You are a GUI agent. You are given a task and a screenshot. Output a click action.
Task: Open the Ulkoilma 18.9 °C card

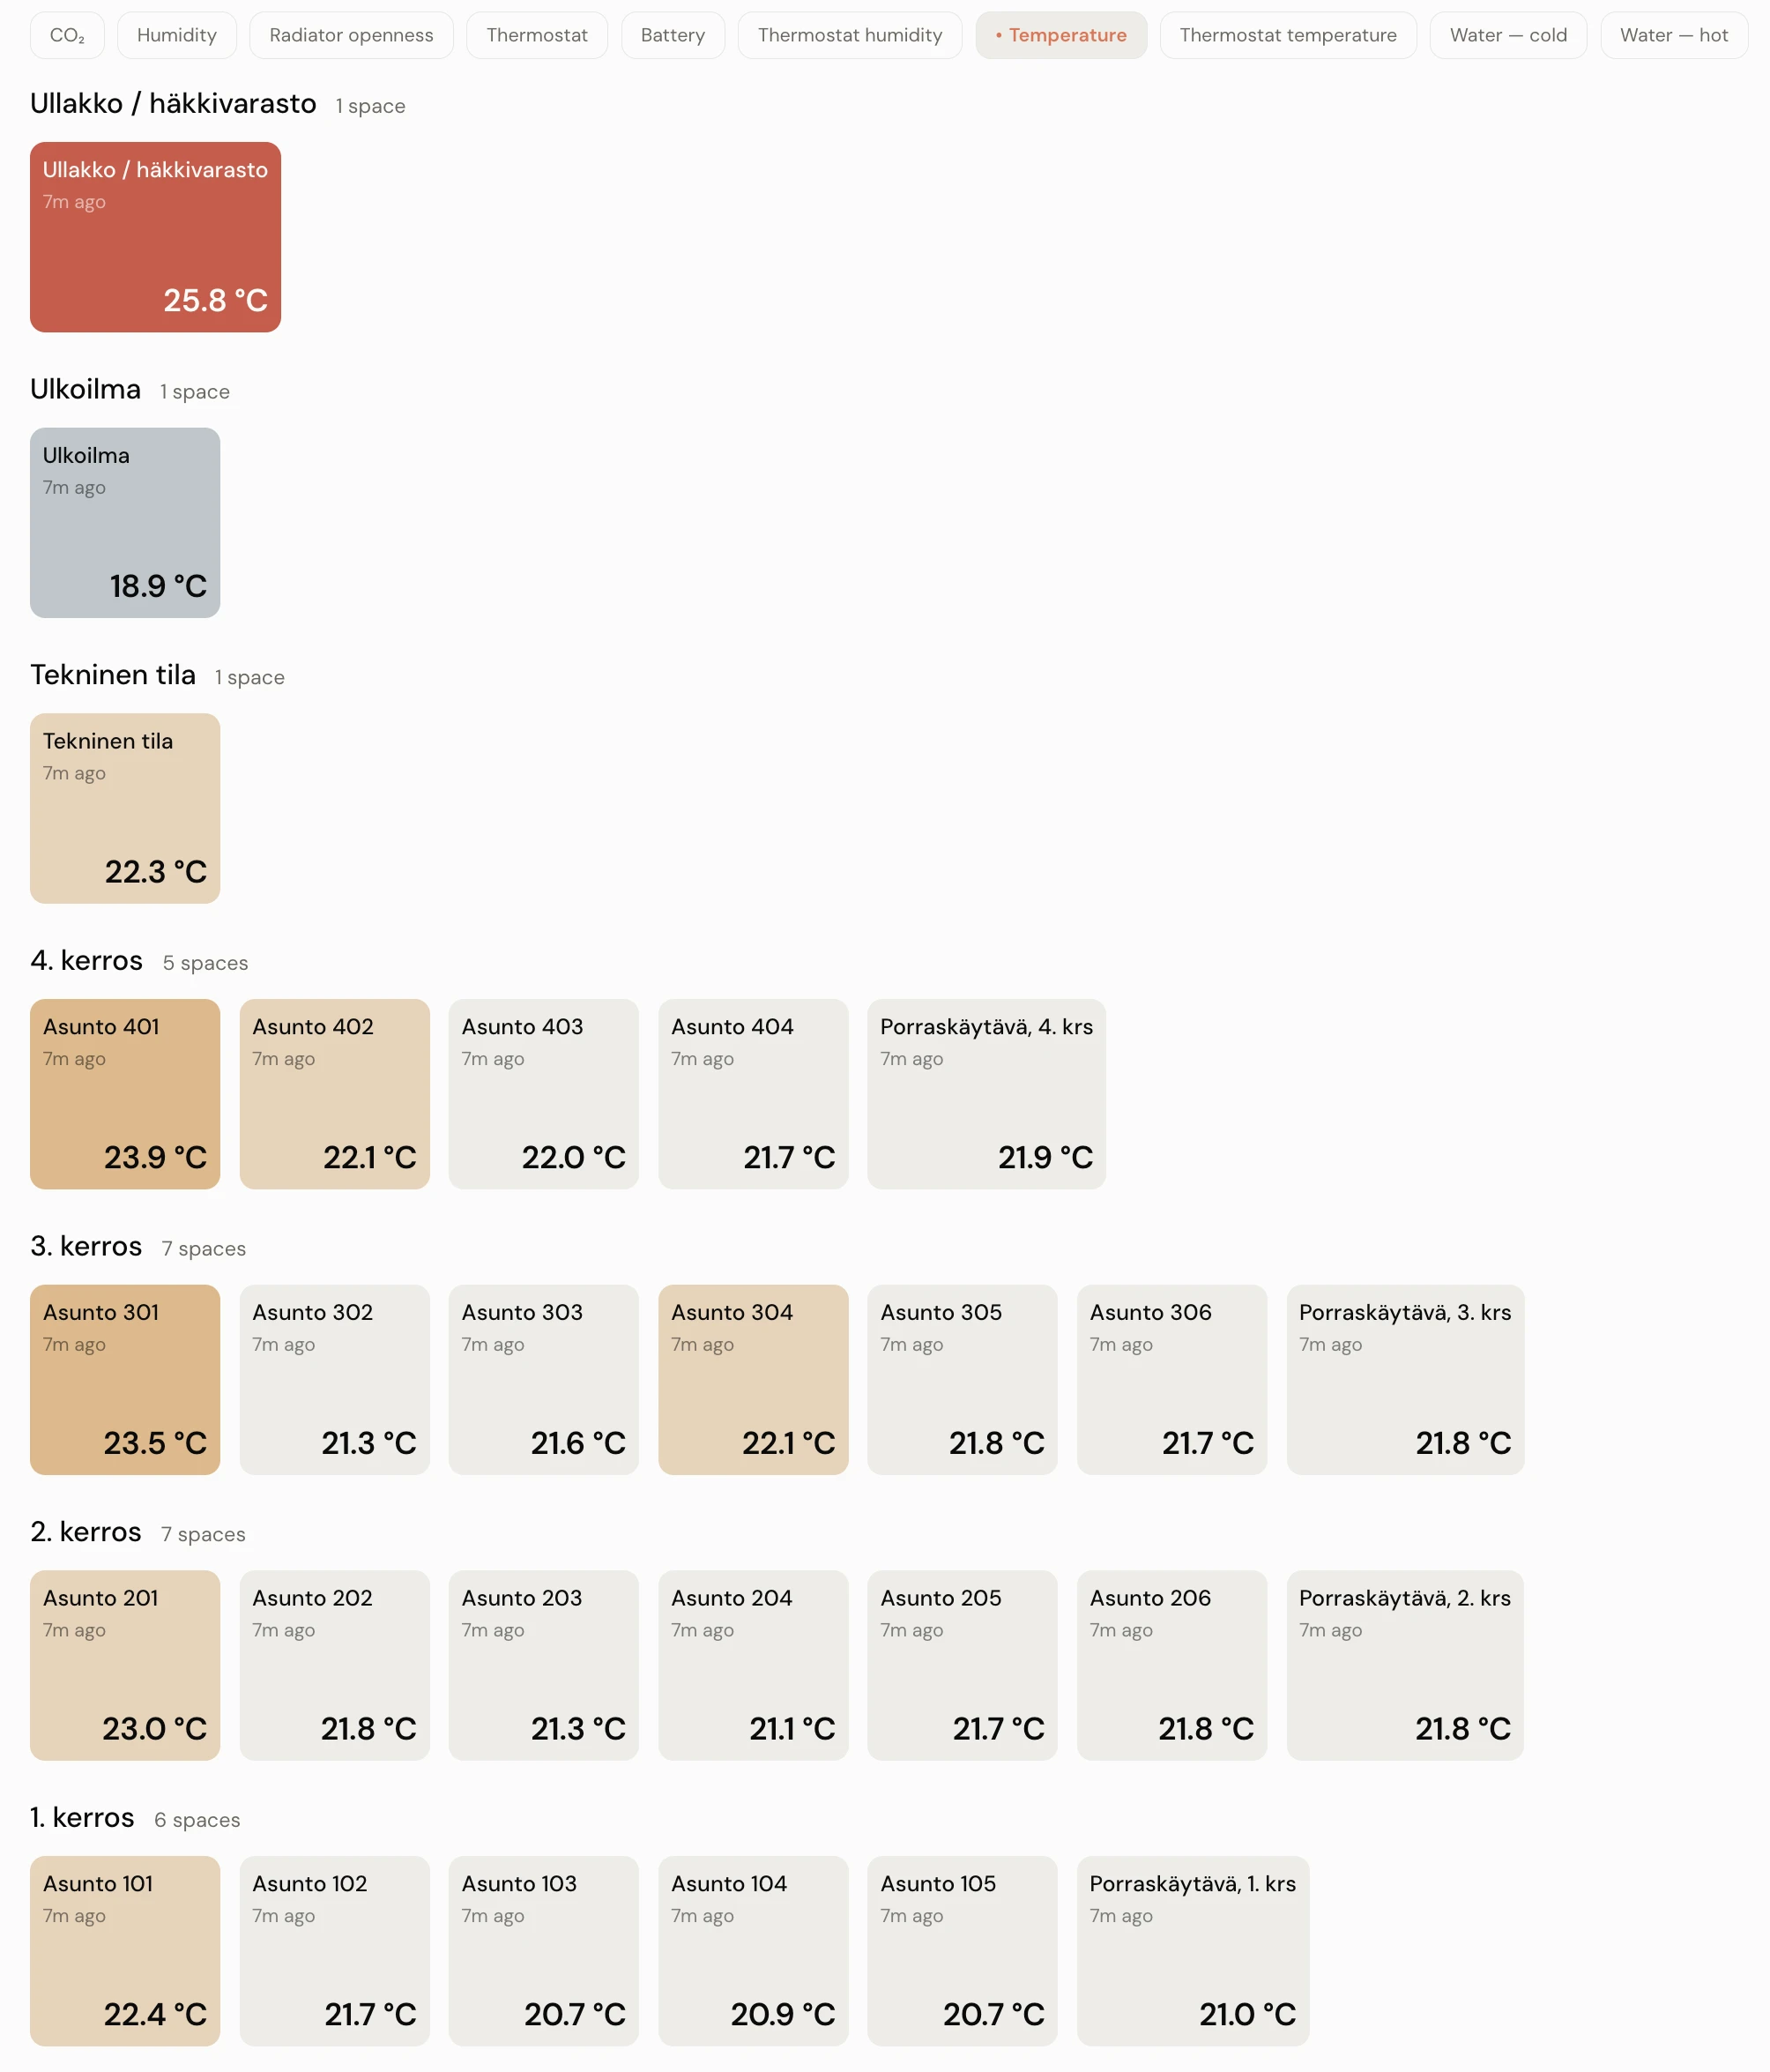(125, 523)
